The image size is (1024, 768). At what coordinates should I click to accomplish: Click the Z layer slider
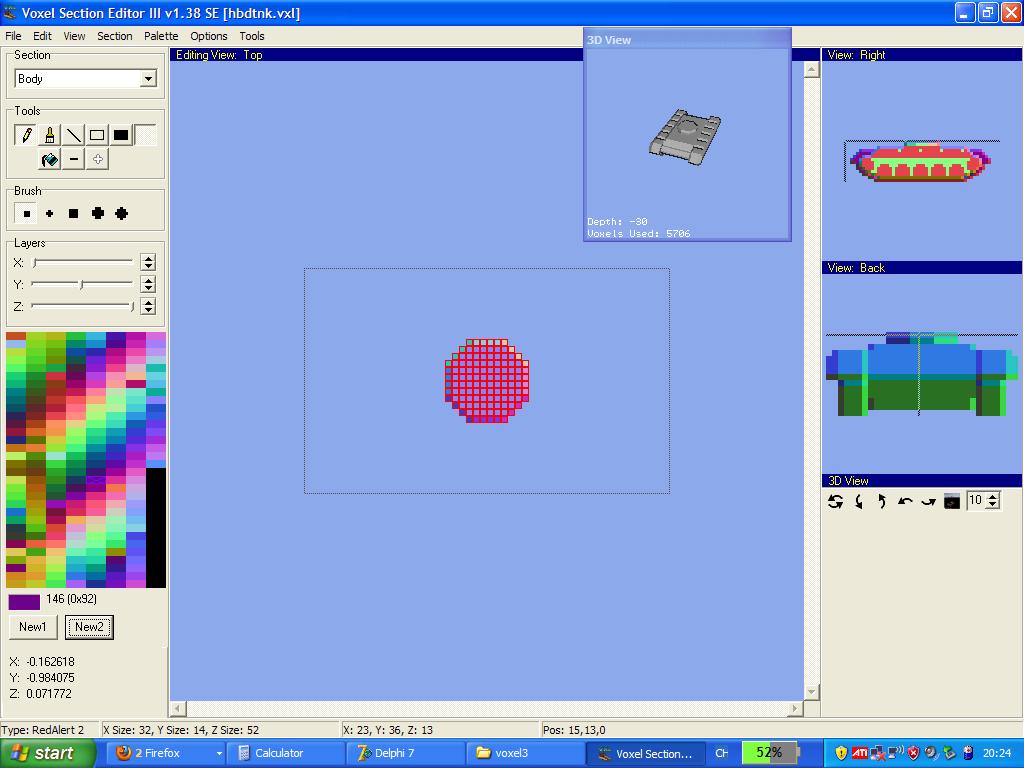[82, 306]
